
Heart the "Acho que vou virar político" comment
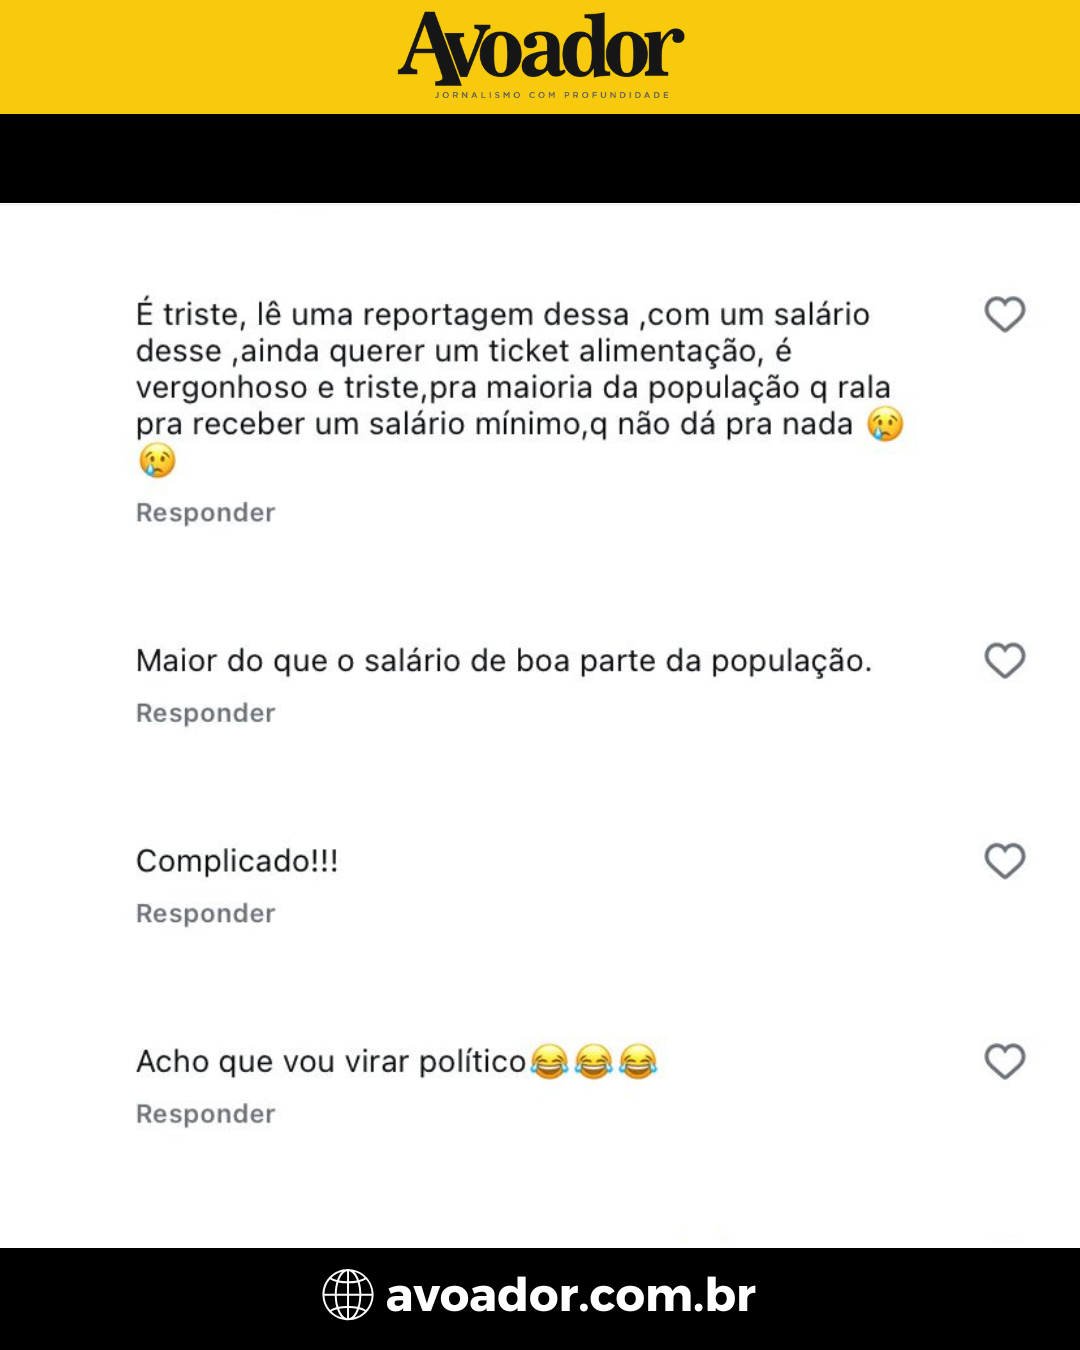click(x=1005, y=1061)
